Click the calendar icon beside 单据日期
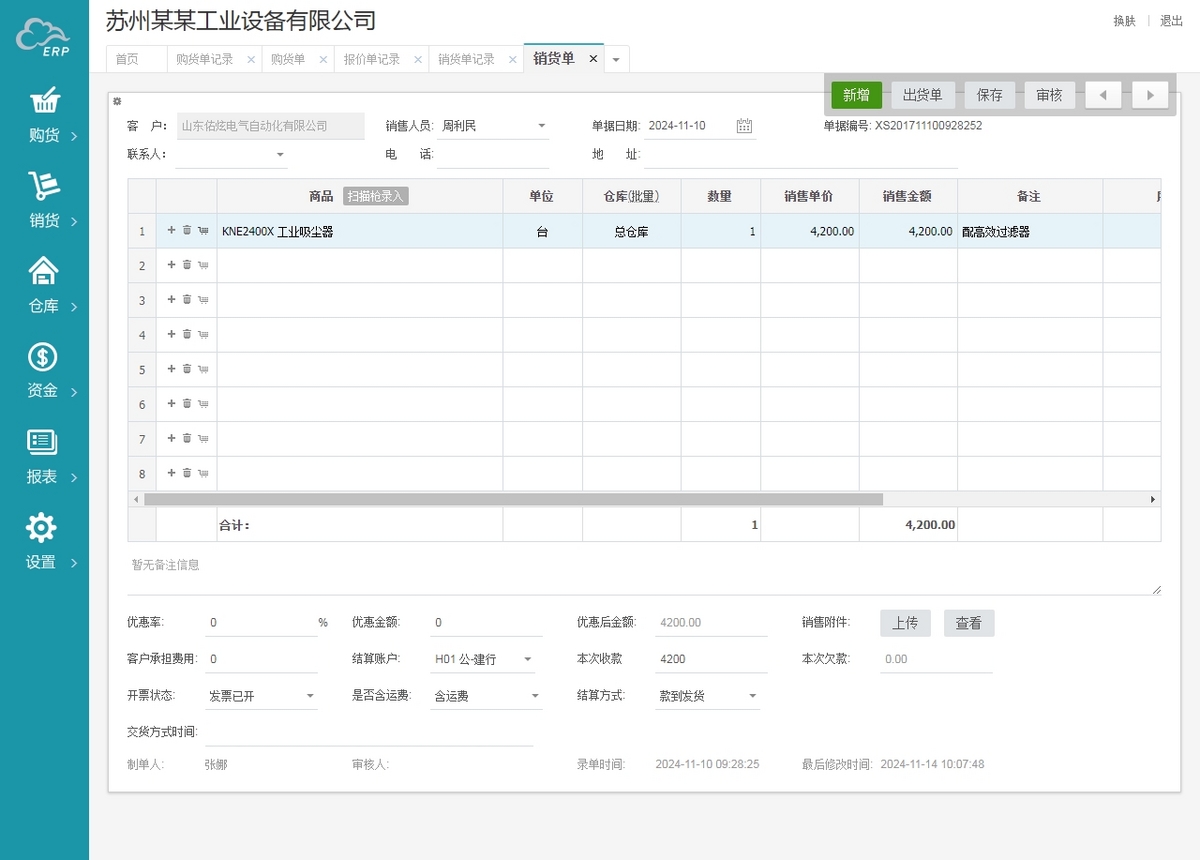 [x=744, y=126]
